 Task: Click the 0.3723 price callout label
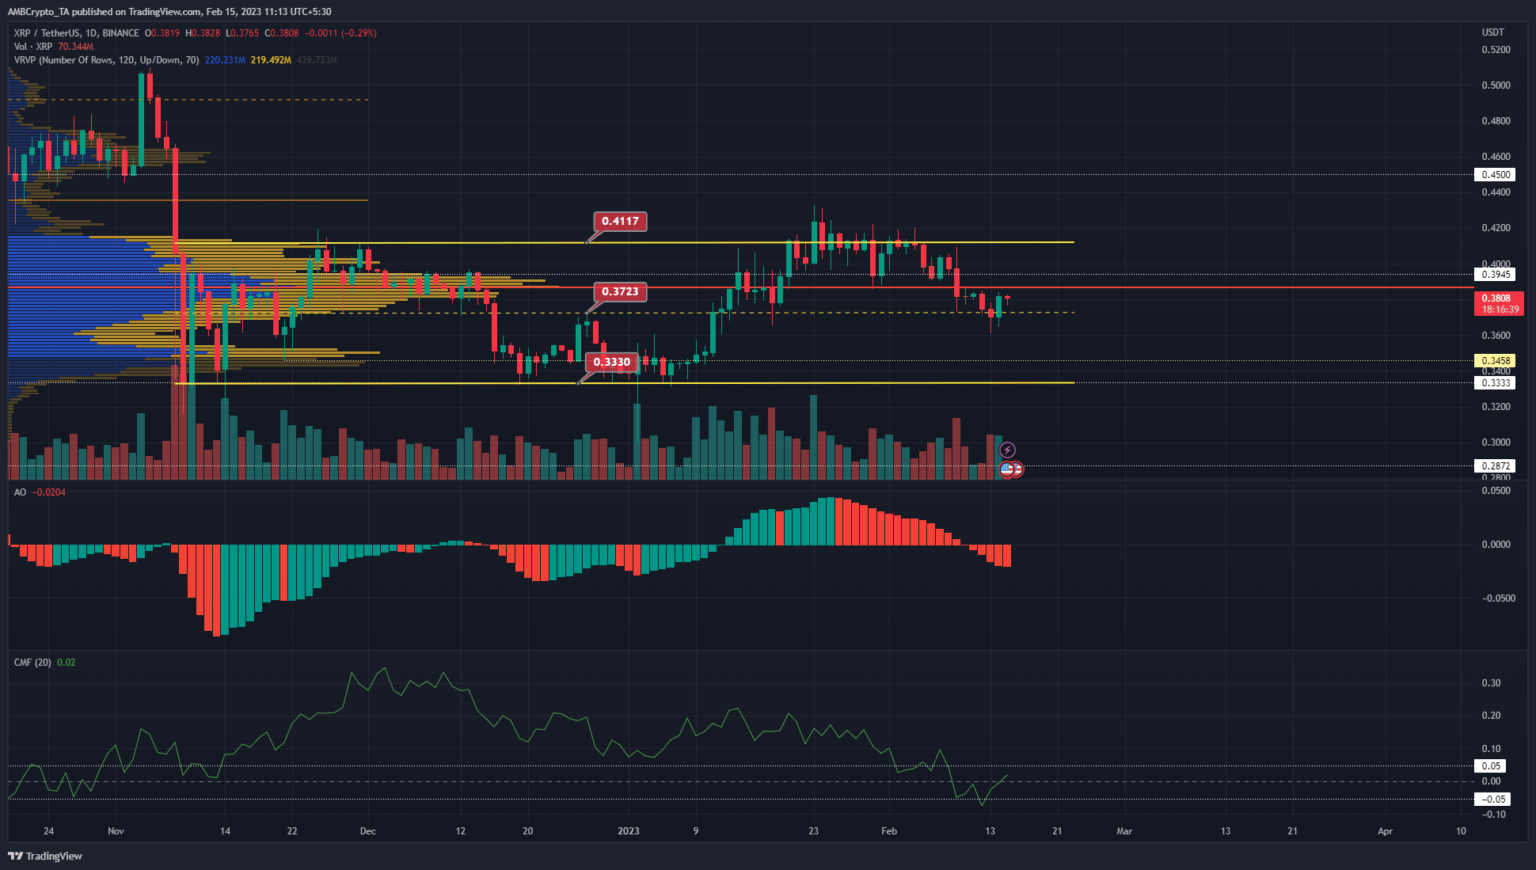620,292
